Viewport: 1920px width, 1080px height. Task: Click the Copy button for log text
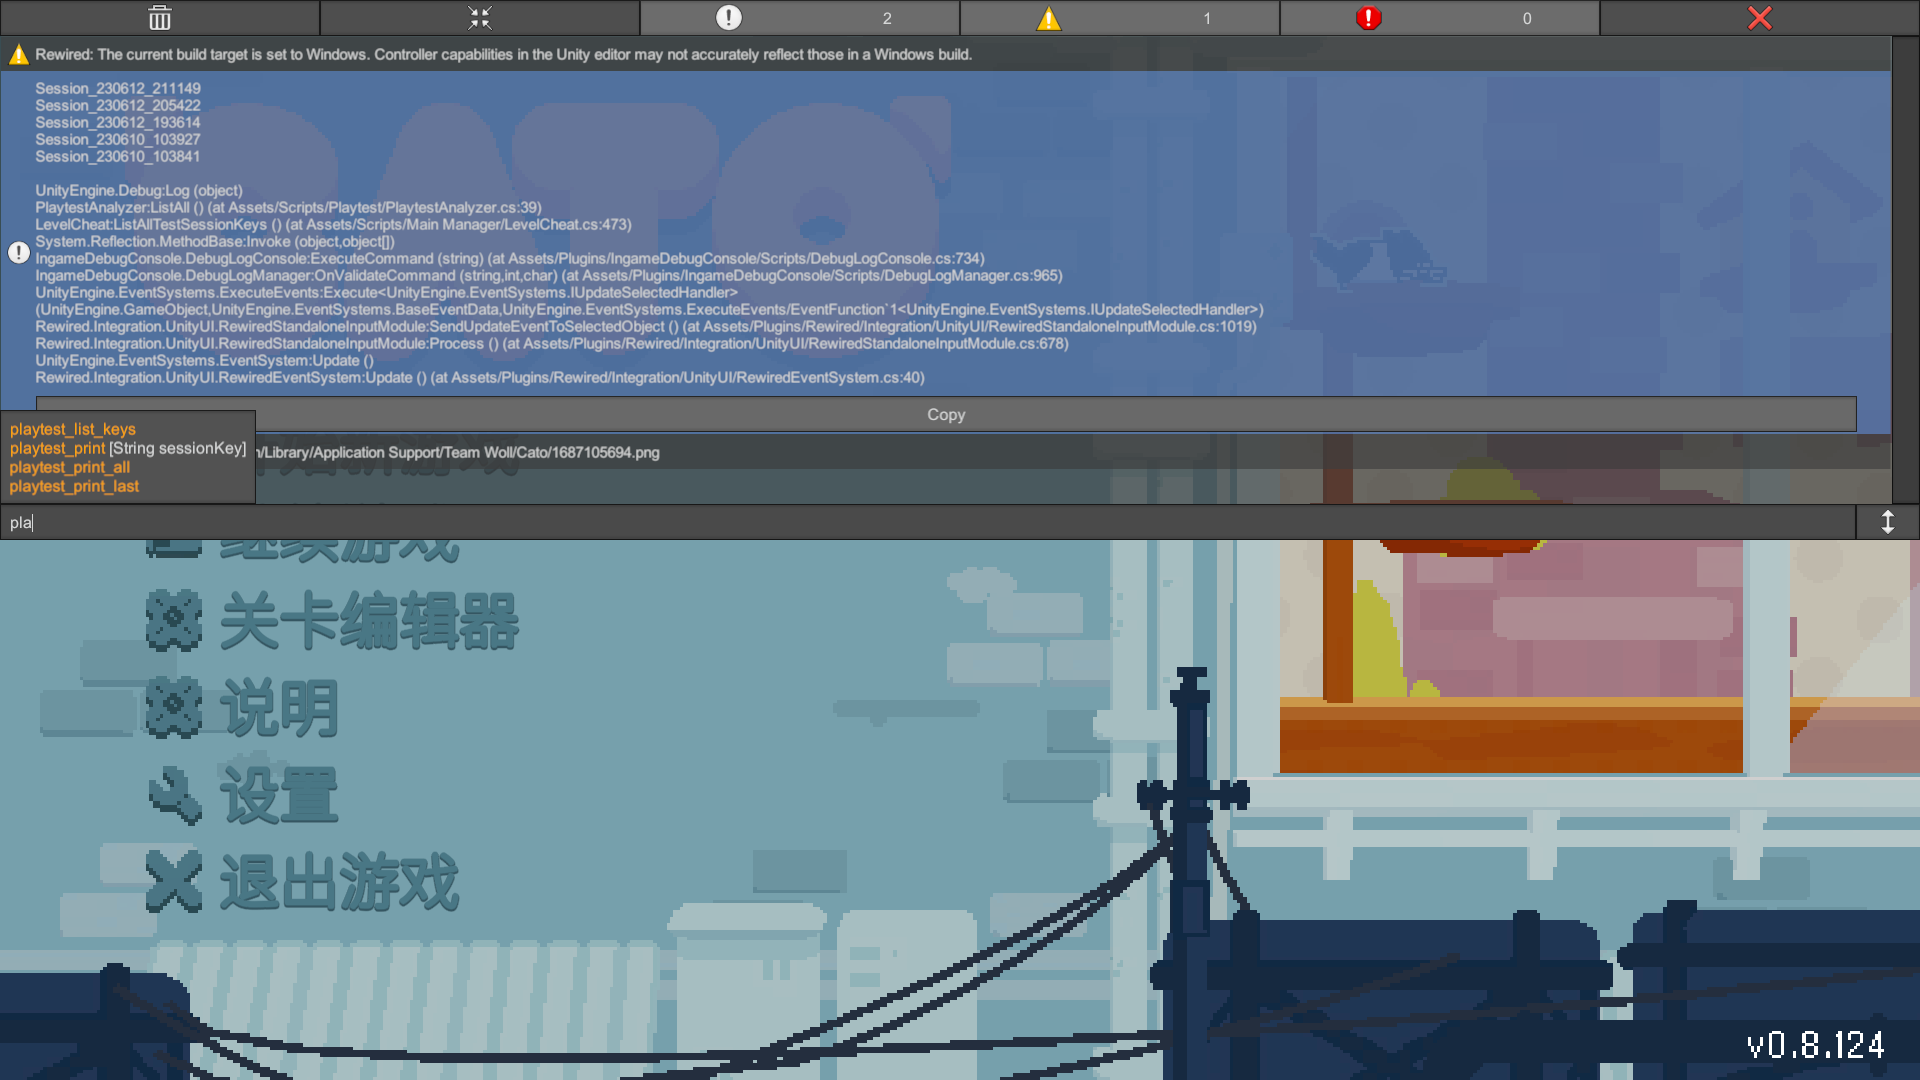pyautogui.click(x=946, y=414)
